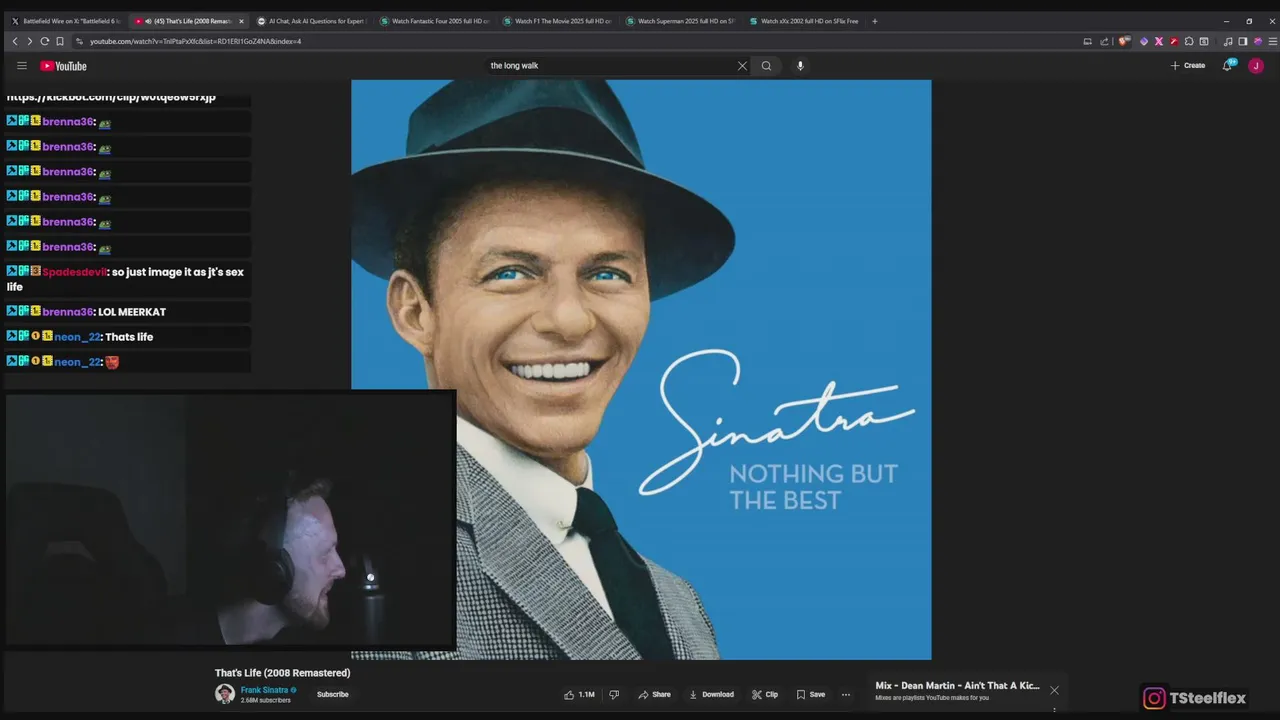The image size is (1280, 720).
Task: Click the purple diamond extension icon
Action: click(1144, 41)
